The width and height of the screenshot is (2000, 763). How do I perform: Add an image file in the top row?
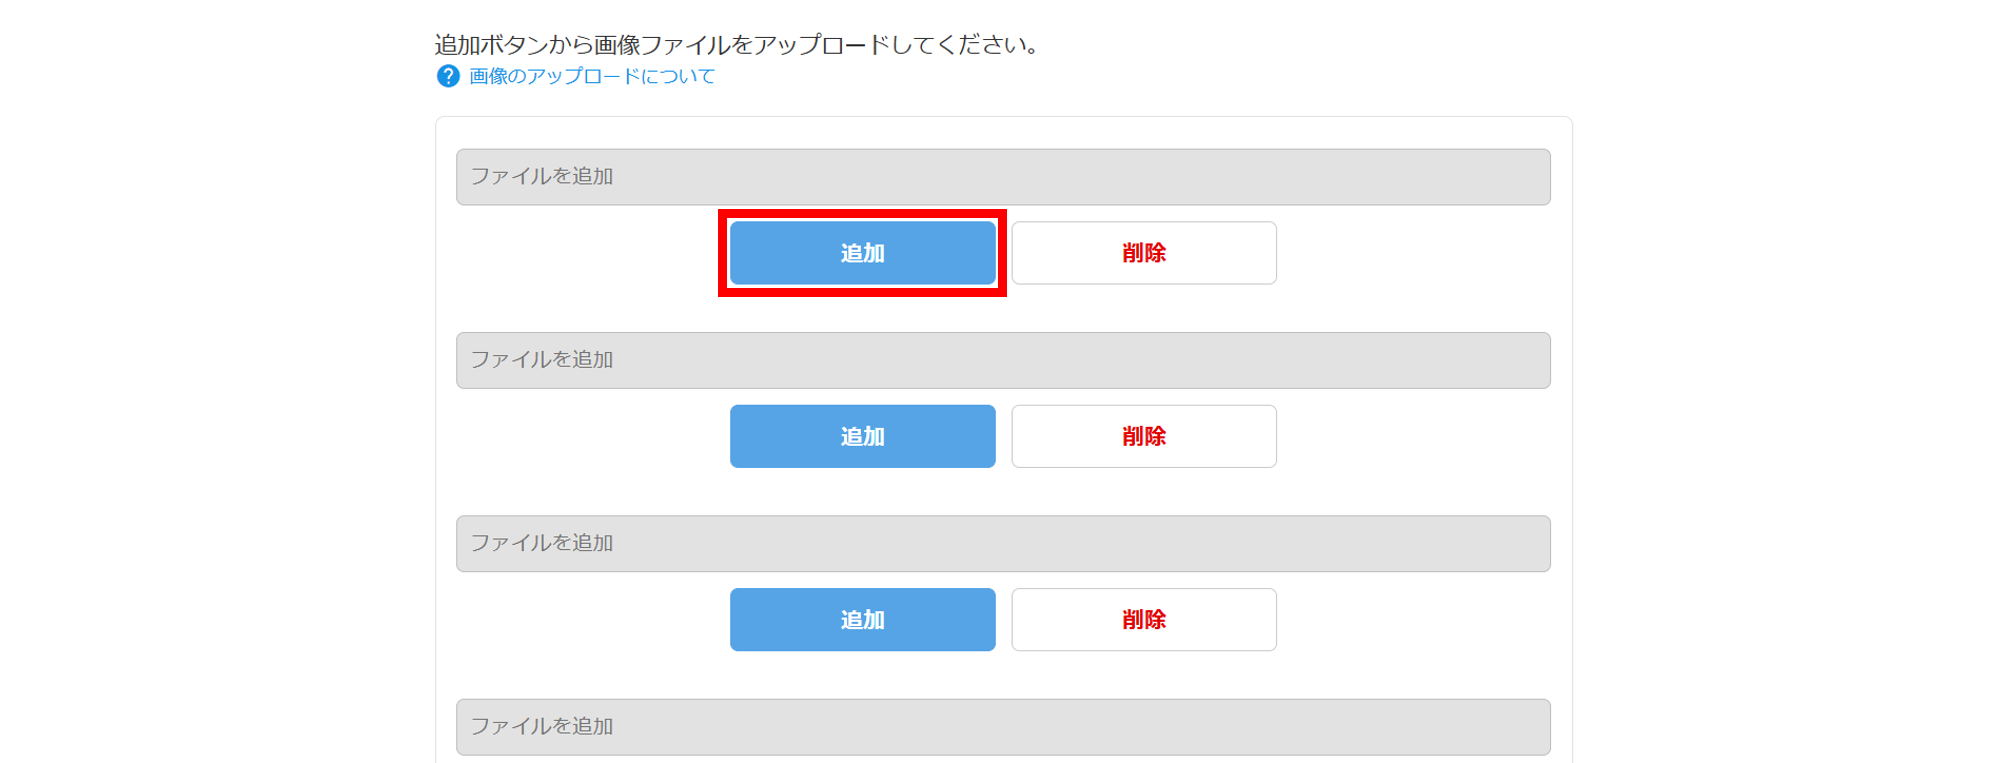(x=862, y=253)
